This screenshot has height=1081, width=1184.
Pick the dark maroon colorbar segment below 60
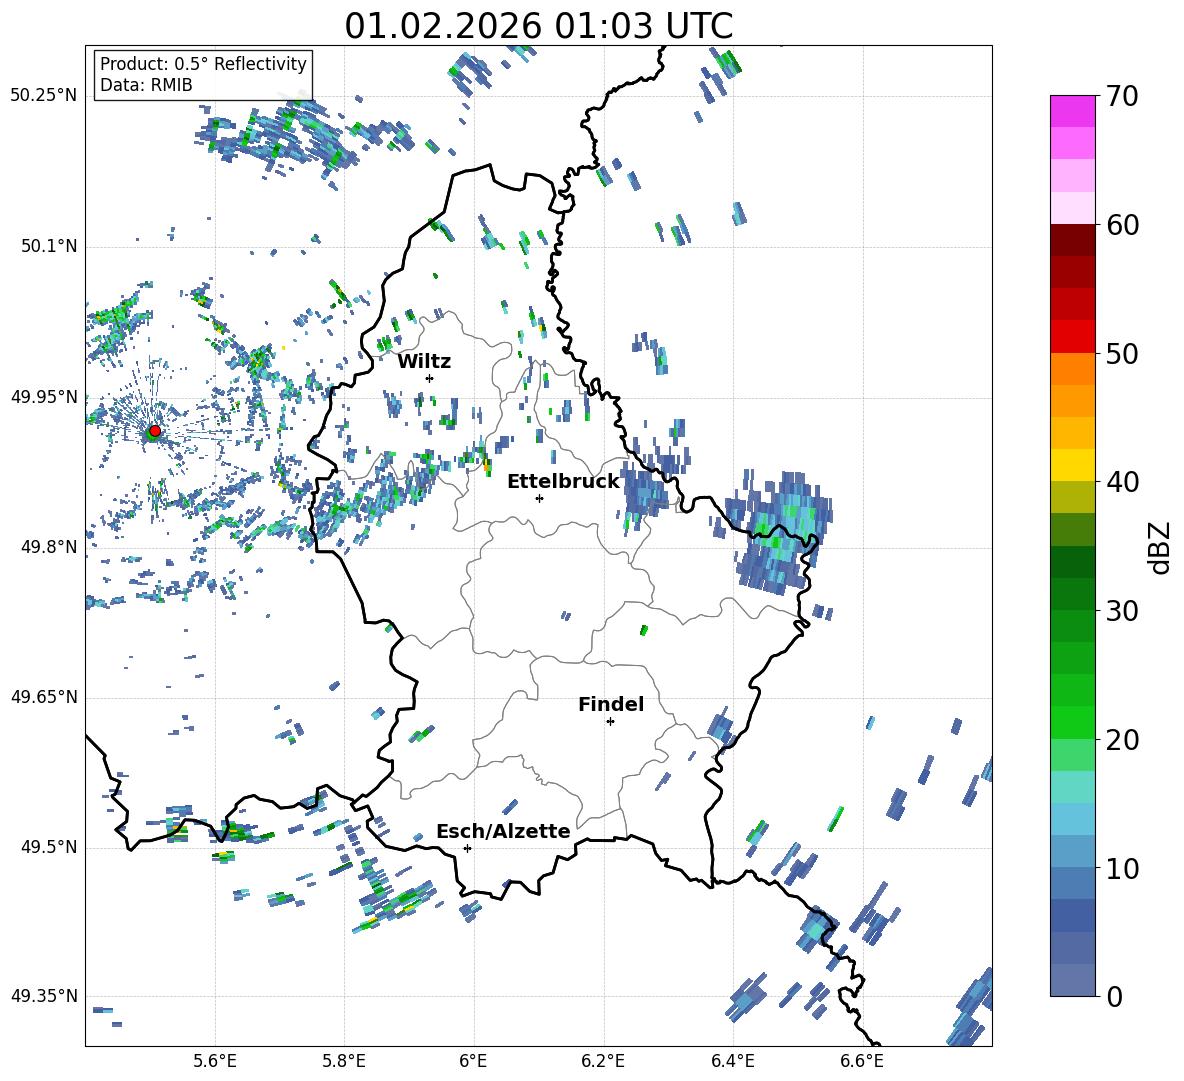1073,240
